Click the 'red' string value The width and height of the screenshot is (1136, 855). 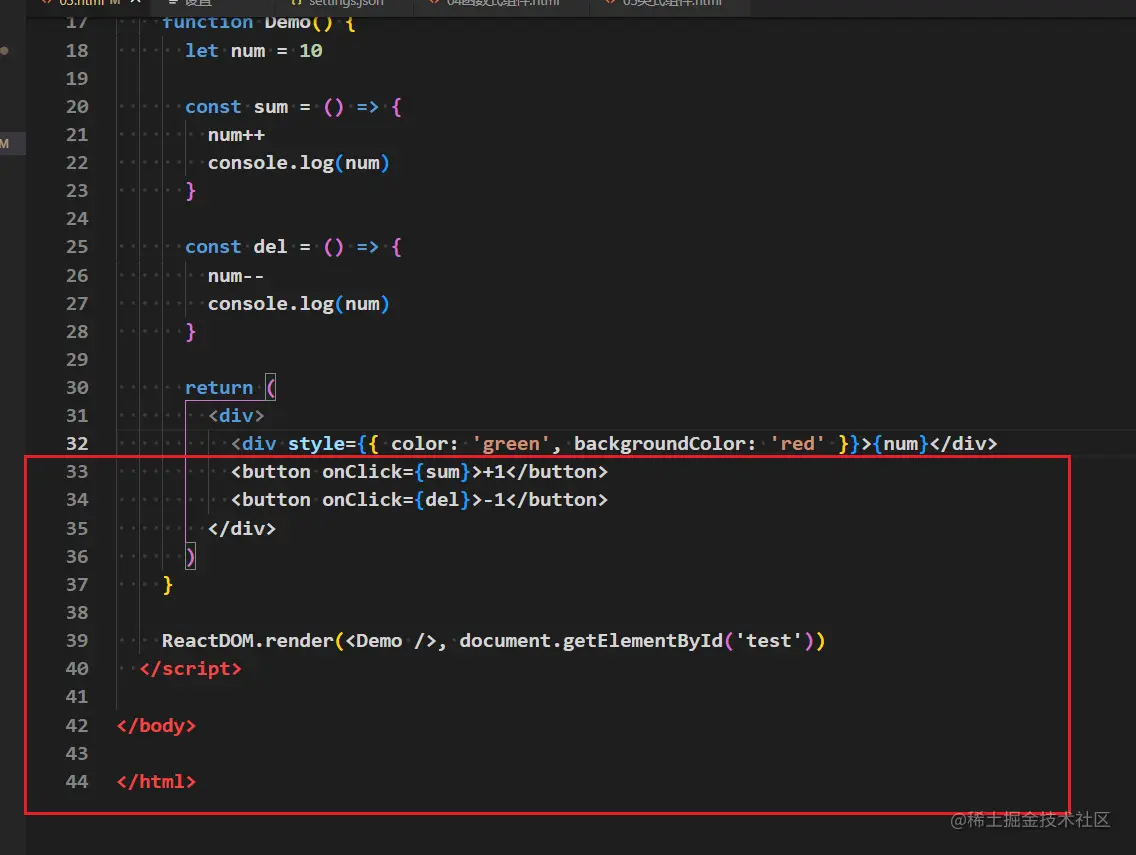pos(797,443)
